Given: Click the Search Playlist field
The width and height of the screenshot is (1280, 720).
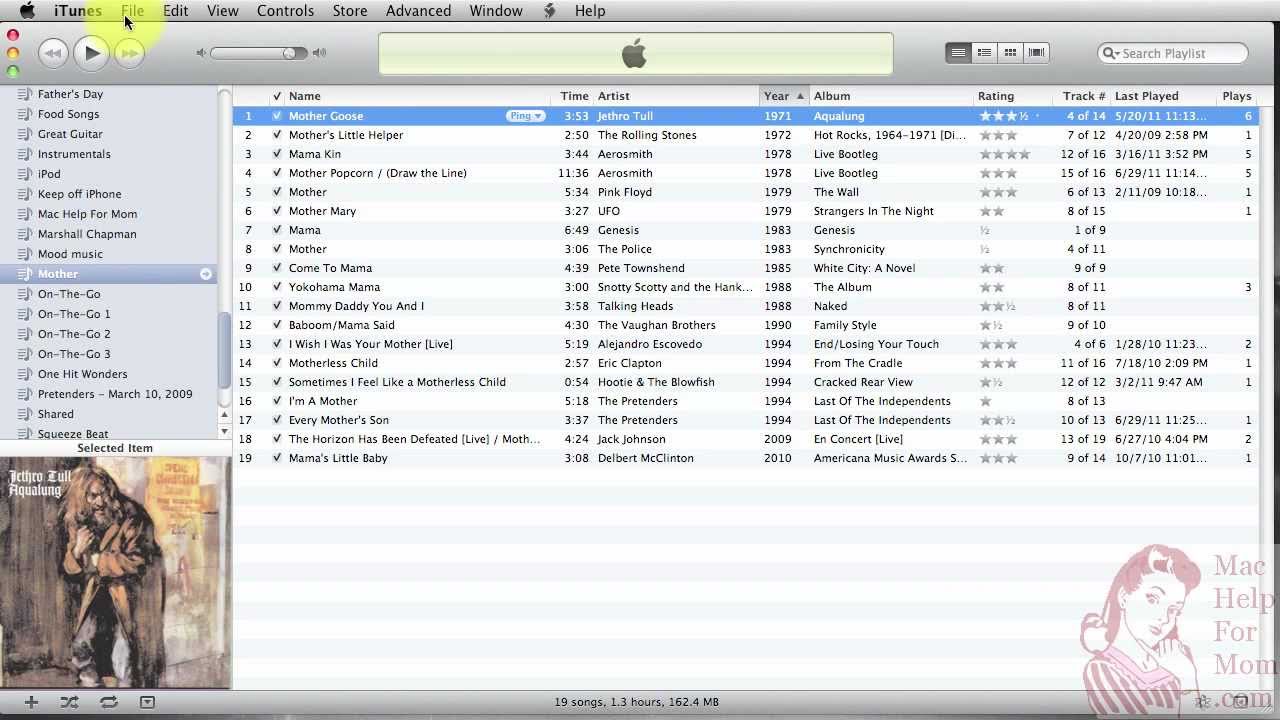Looking at the screenshot, I should (1173, 53).
